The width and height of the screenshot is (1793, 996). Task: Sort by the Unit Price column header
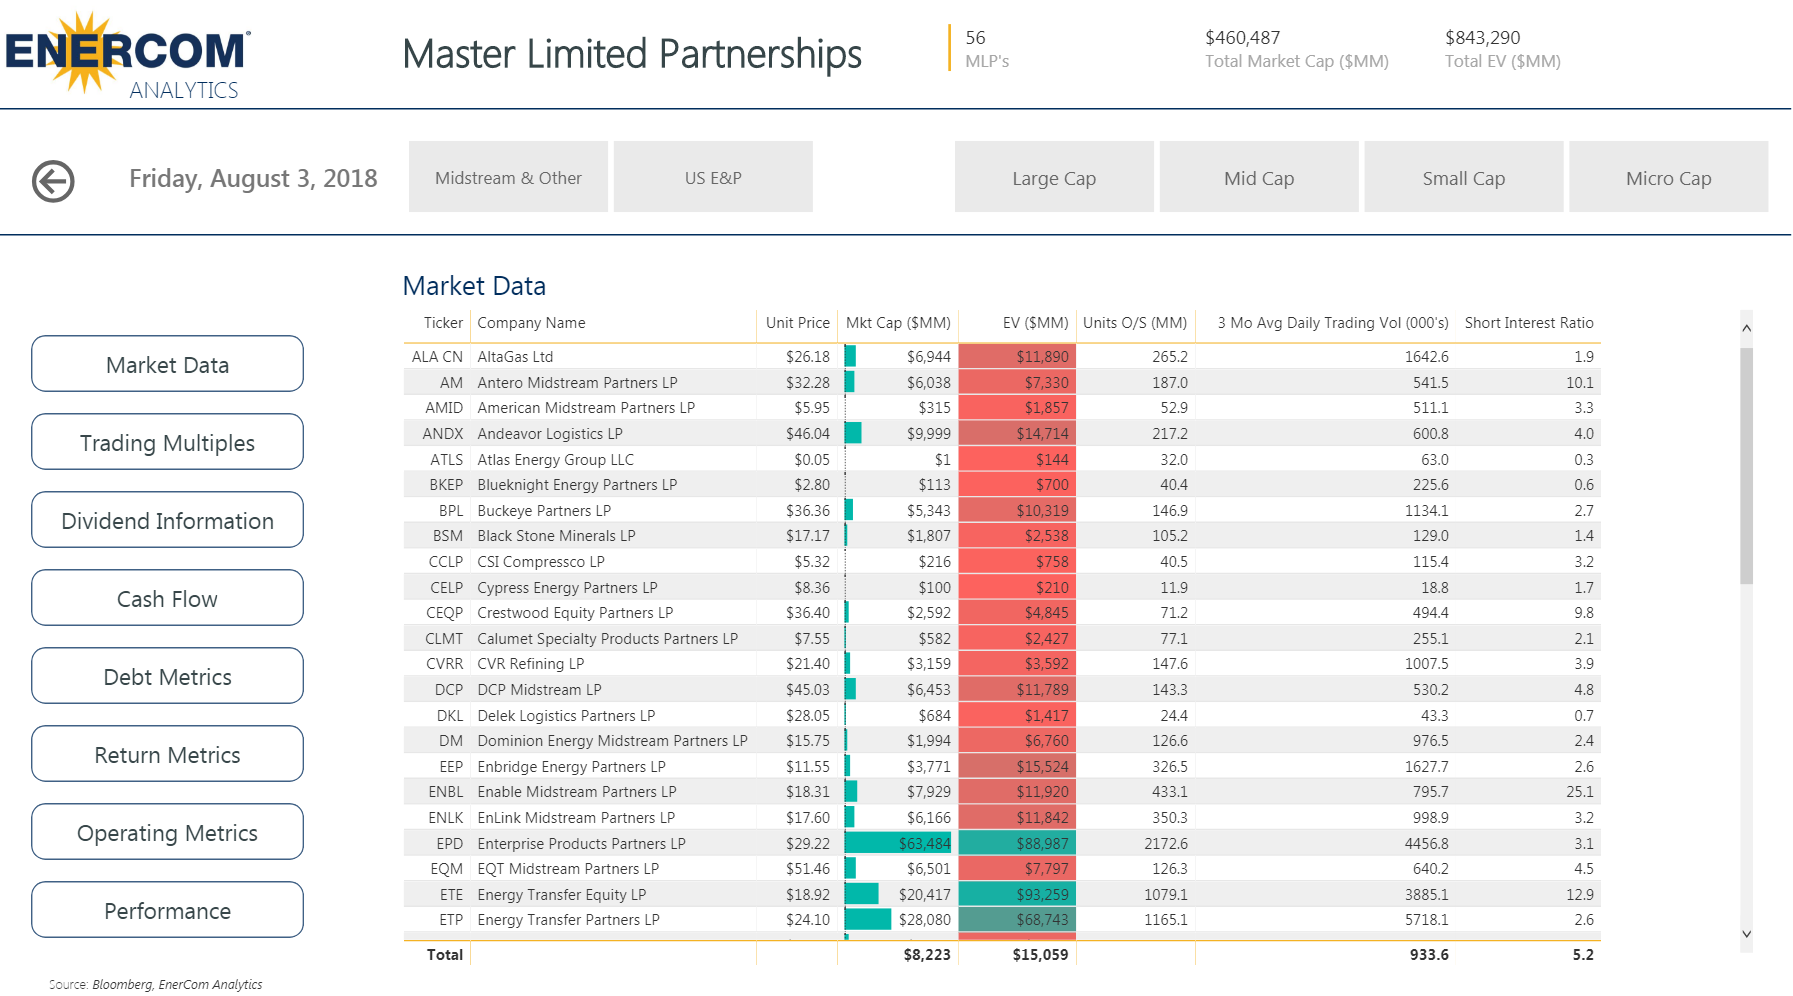798,323
